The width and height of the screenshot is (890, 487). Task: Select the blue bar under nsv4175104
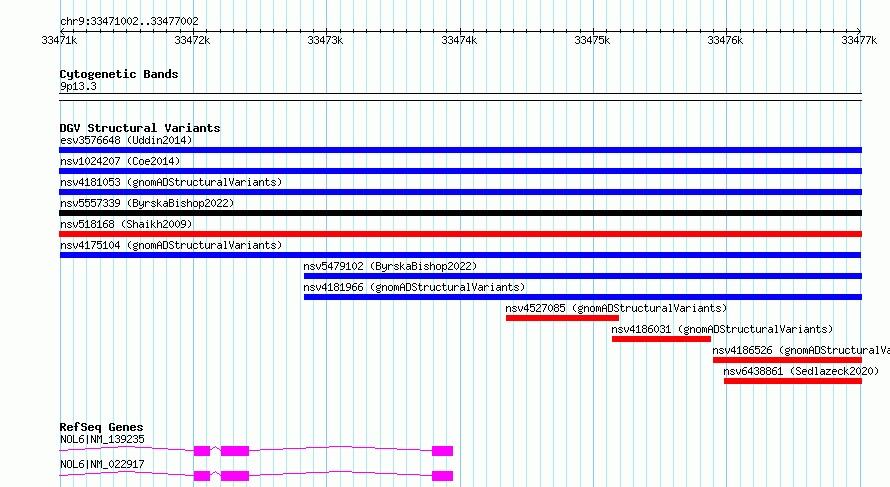(x=460, y=255)
